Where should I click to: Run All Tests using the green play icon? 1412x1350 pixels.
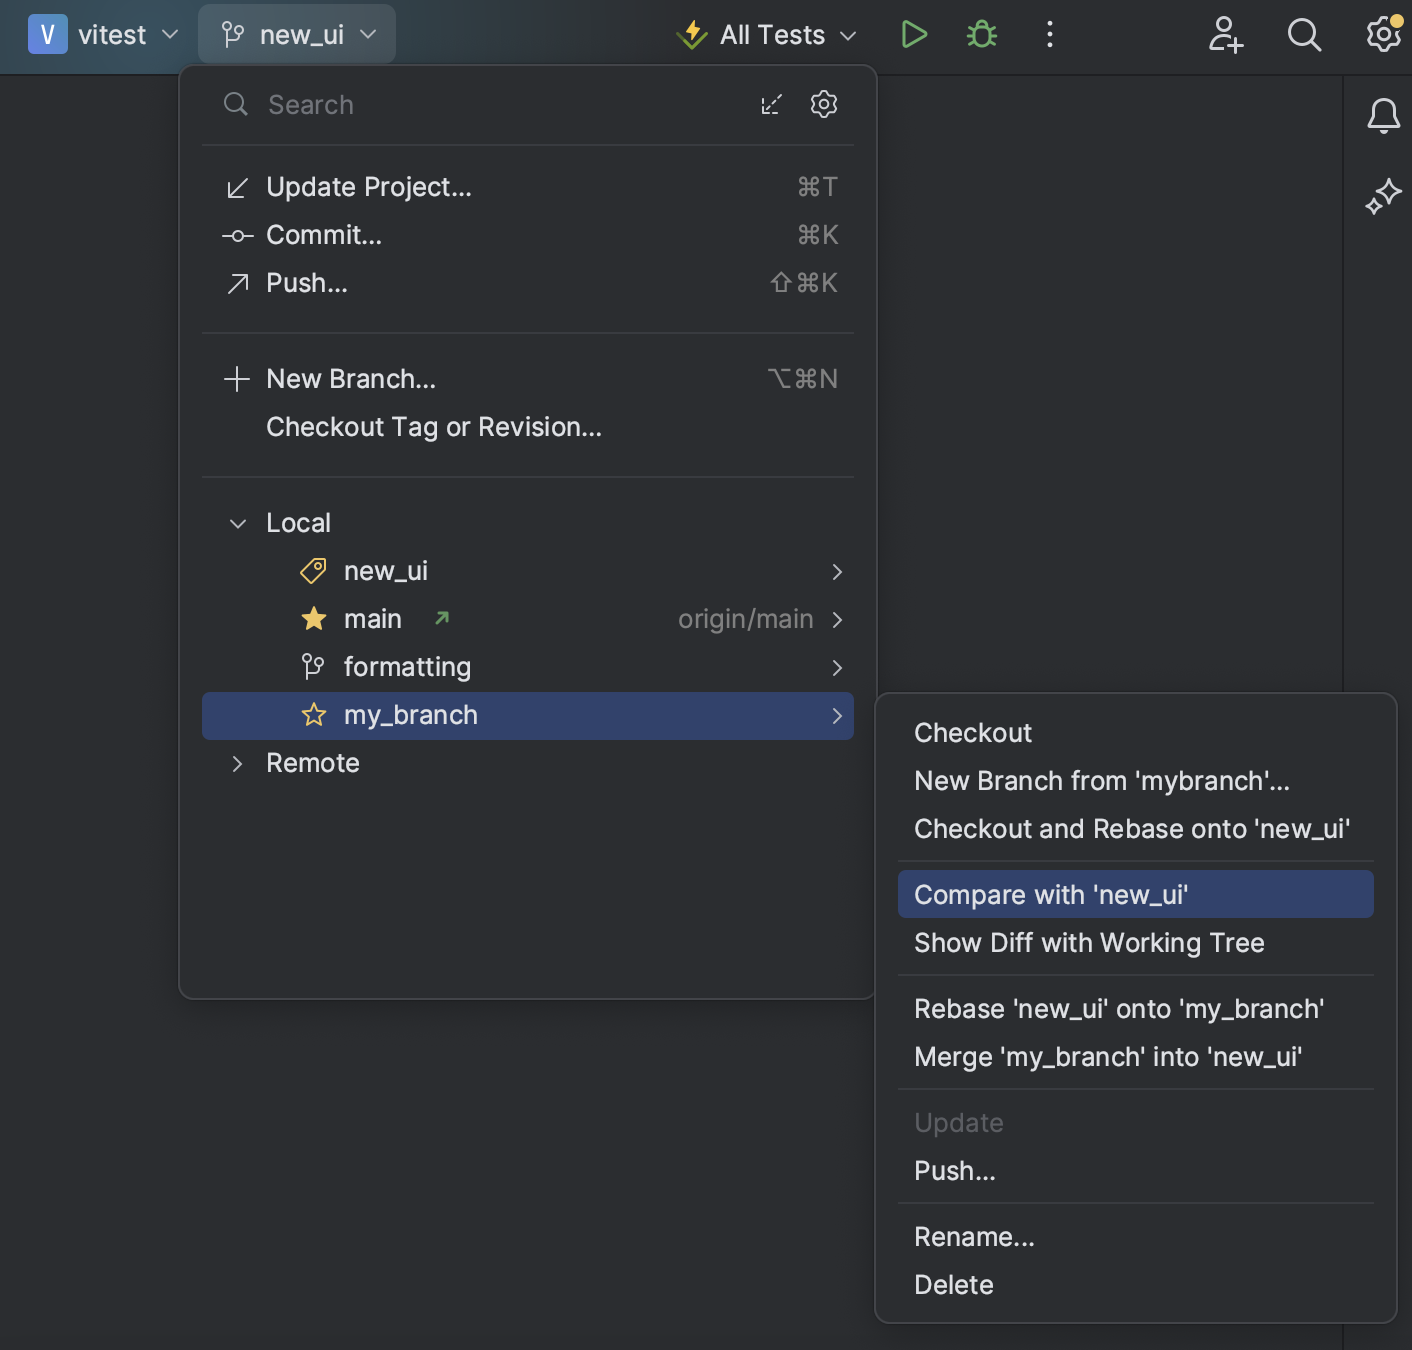pos(913,34)
